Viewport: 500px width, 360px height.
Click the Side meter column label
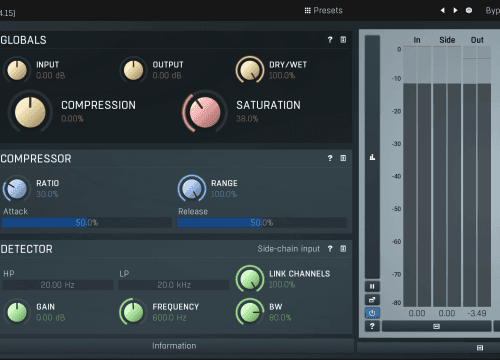pyautogui.click(x=447, y=40)
